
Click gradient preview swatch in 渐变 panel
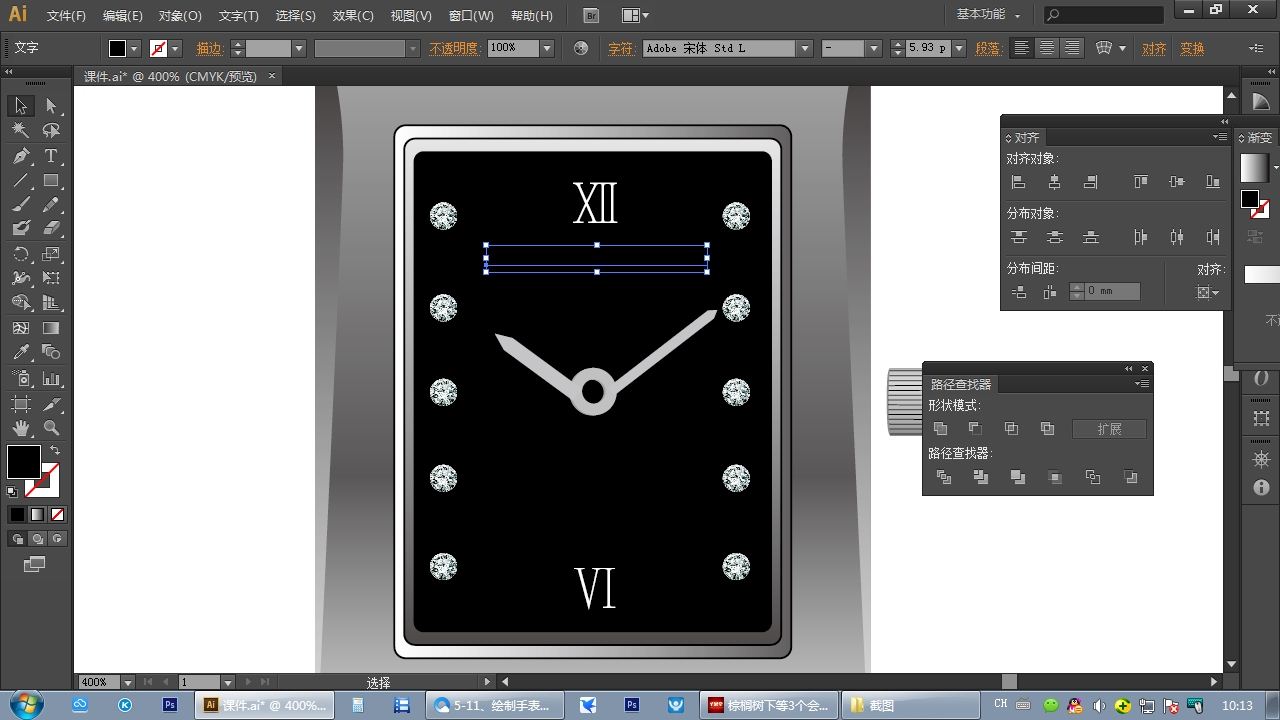tap(1254, 167)
